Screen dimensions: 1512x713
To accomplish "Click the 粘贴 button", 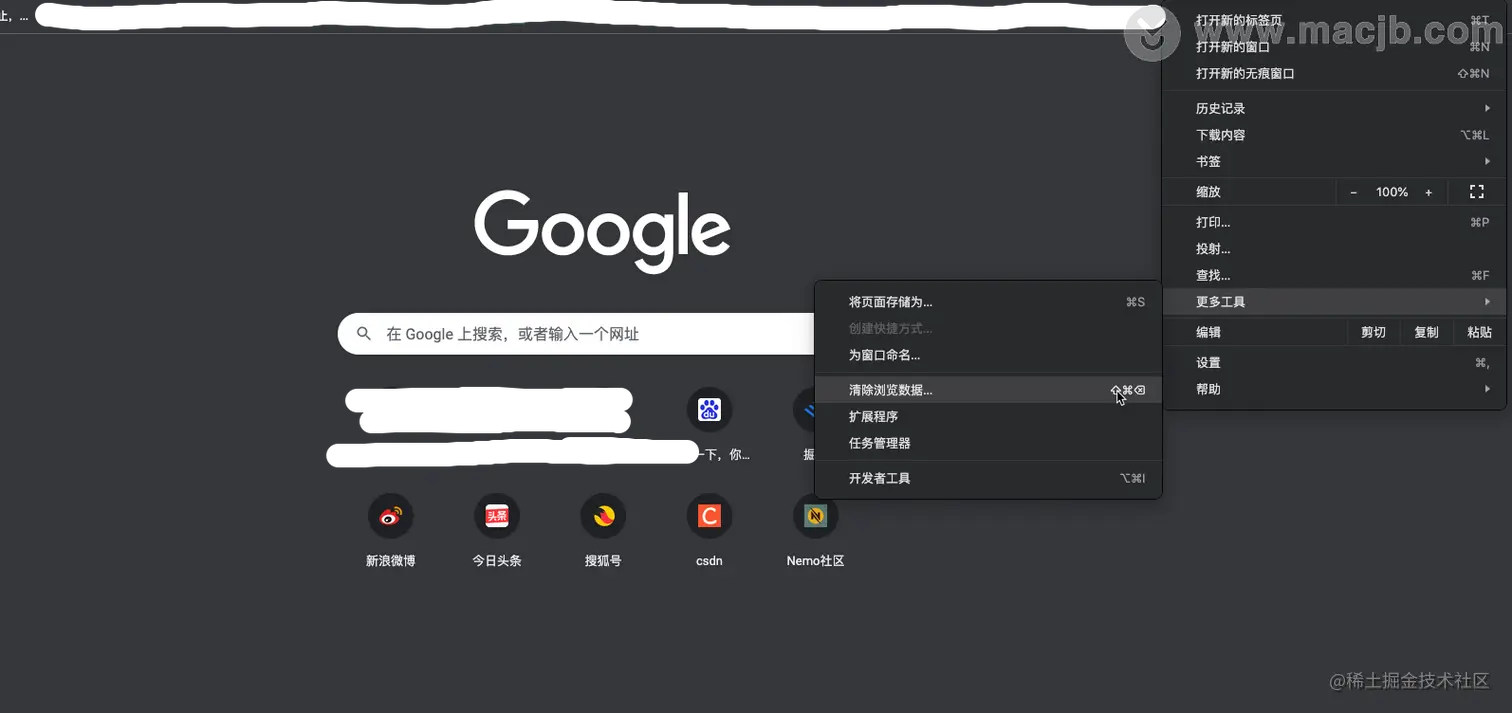I will click(x=1479, y=332).
